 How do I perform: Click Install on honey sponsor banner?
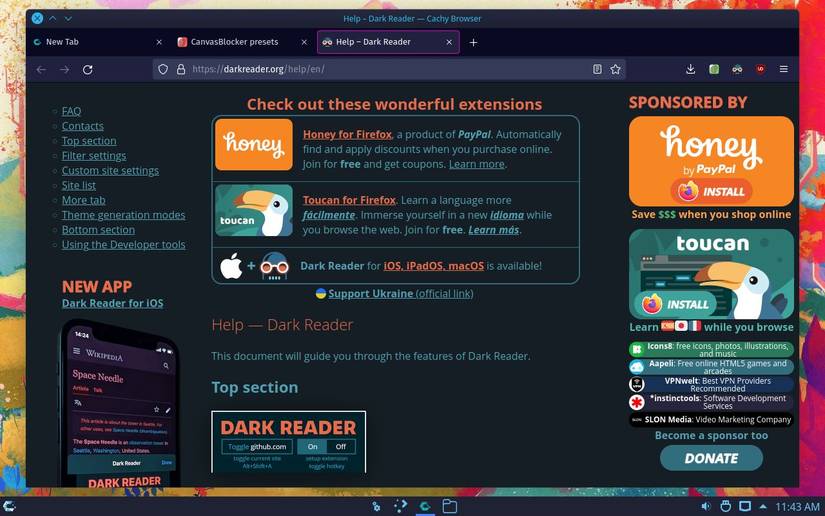point(711,191)
